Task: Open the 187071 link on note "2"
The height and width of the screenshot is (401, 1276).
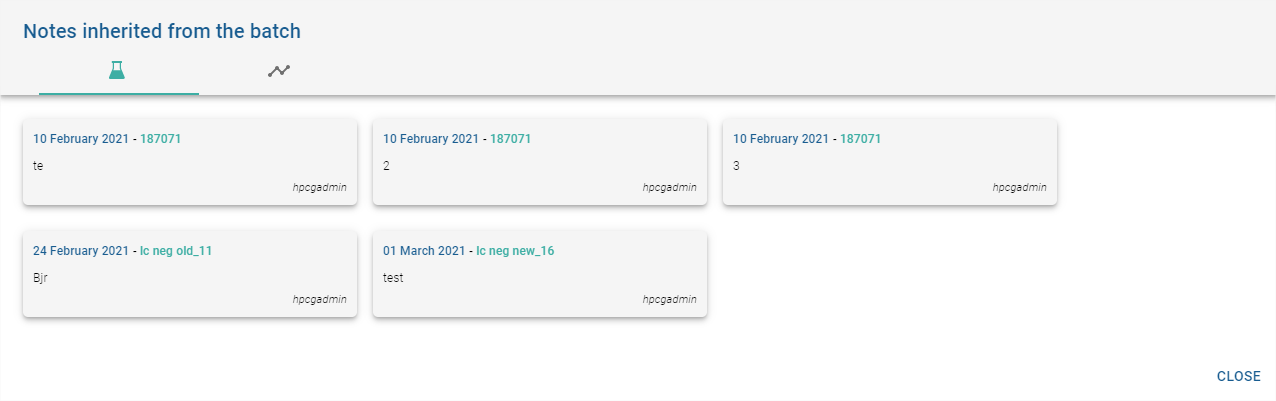Action: 510,139
